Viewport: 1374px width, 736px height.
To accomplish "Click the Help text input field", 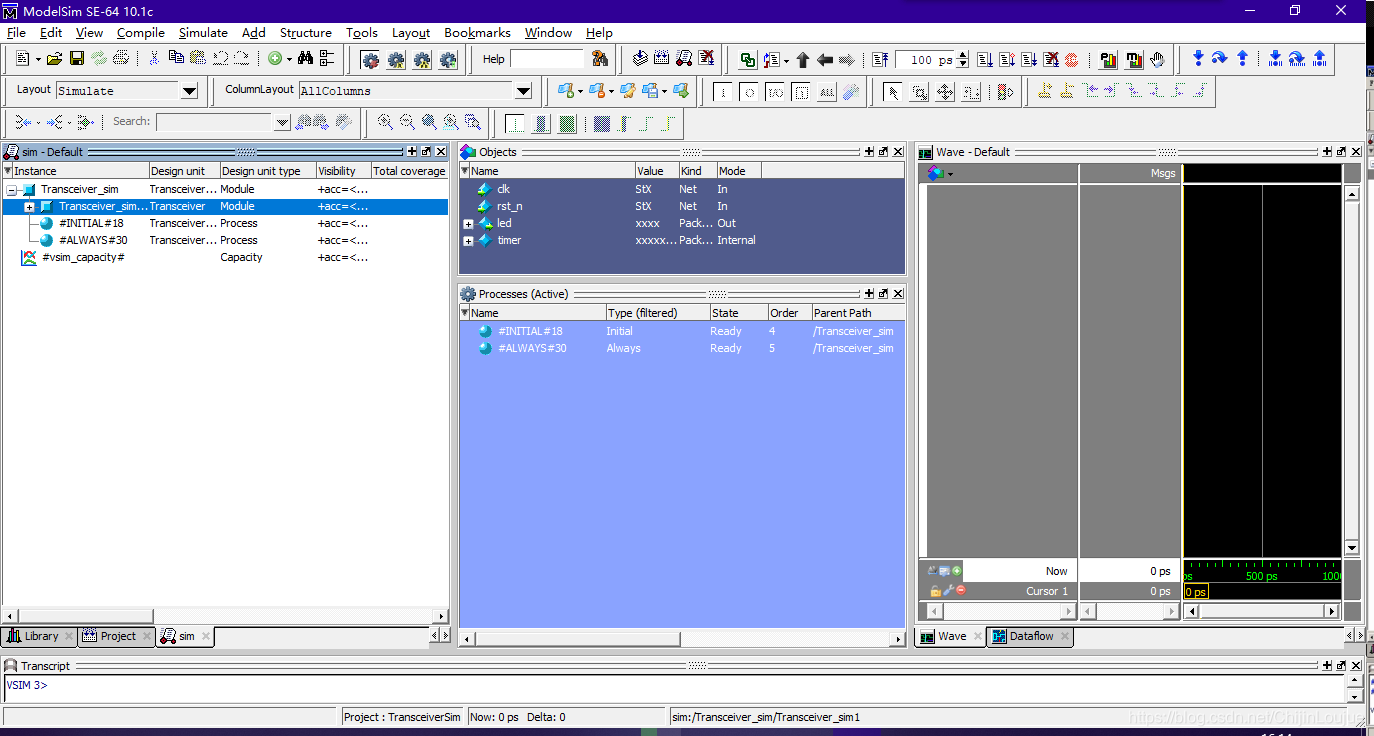I will (546, 59).
